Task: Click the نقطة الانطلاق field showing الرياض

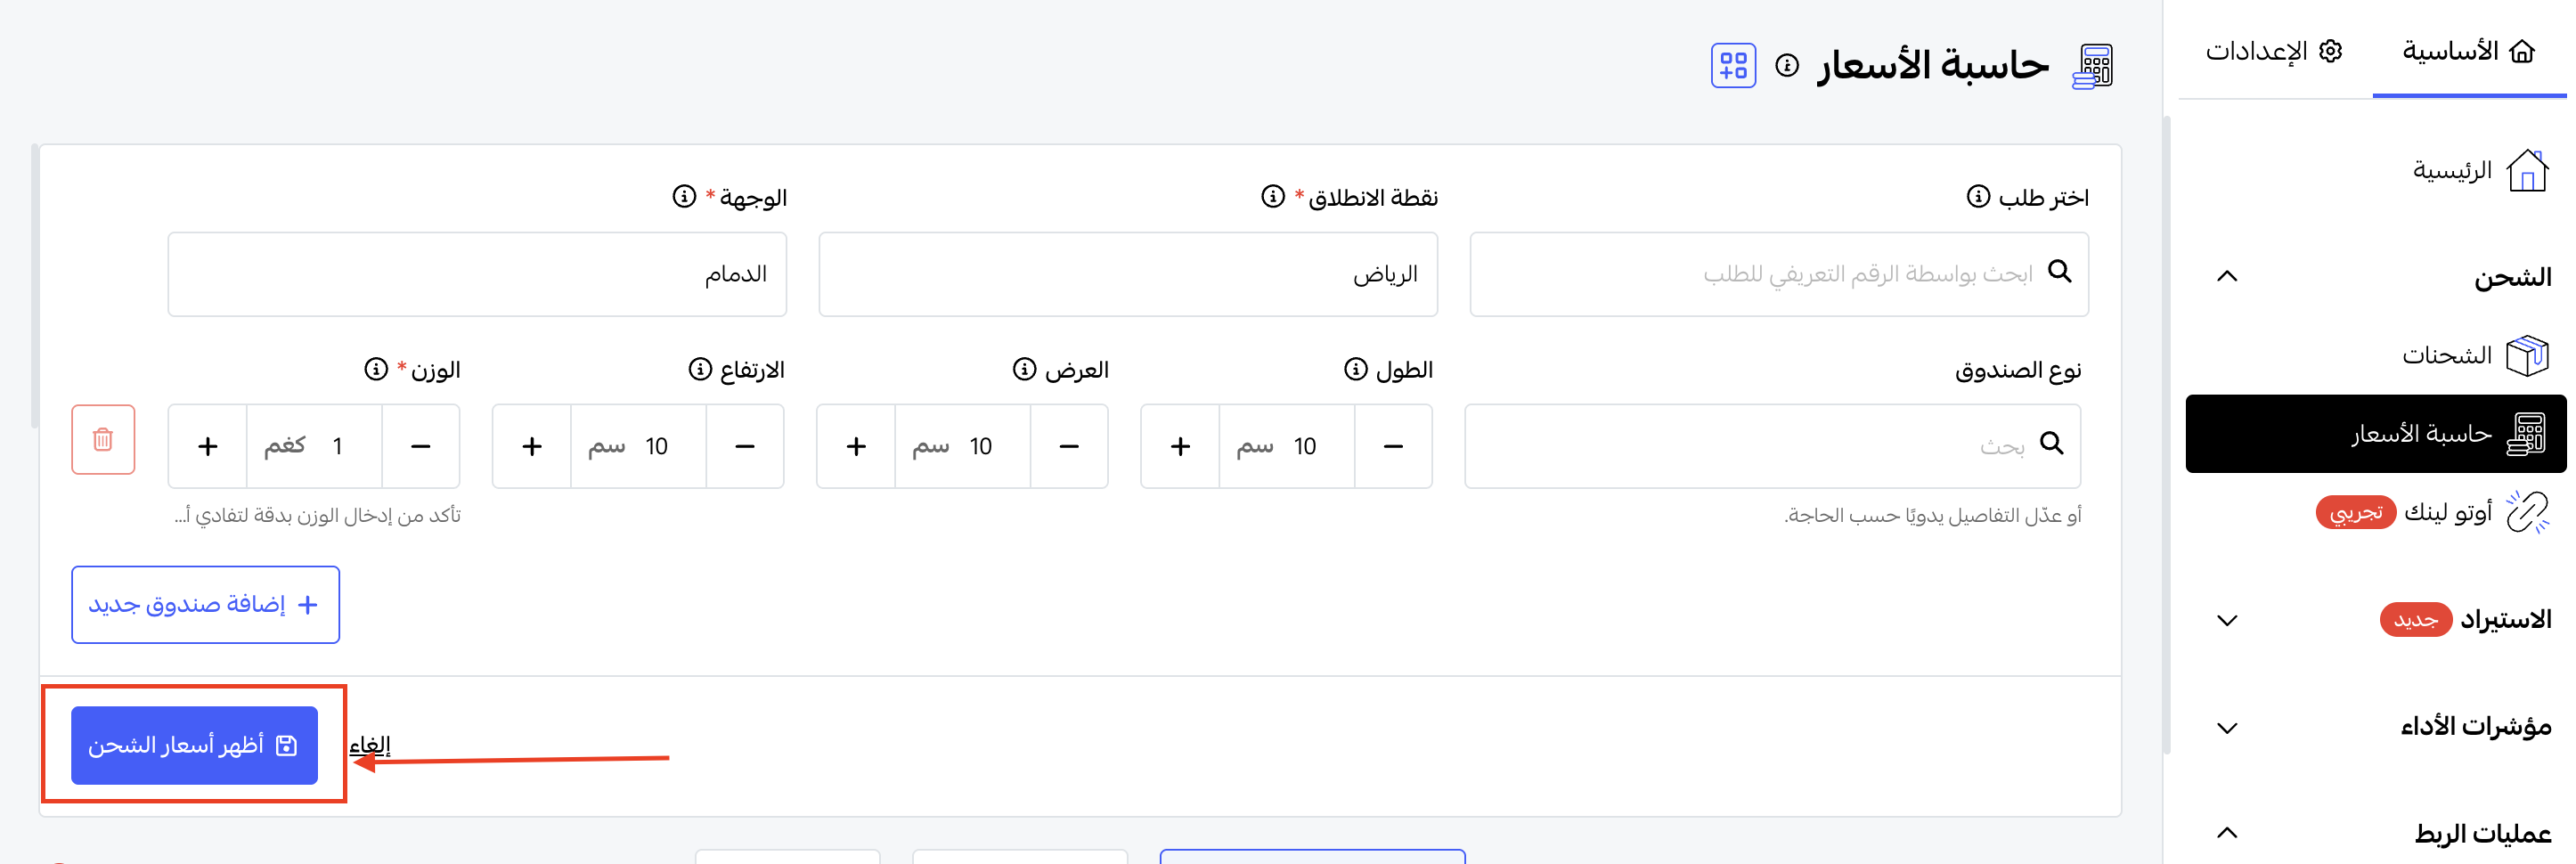Action: click(x=1128, y=274)
